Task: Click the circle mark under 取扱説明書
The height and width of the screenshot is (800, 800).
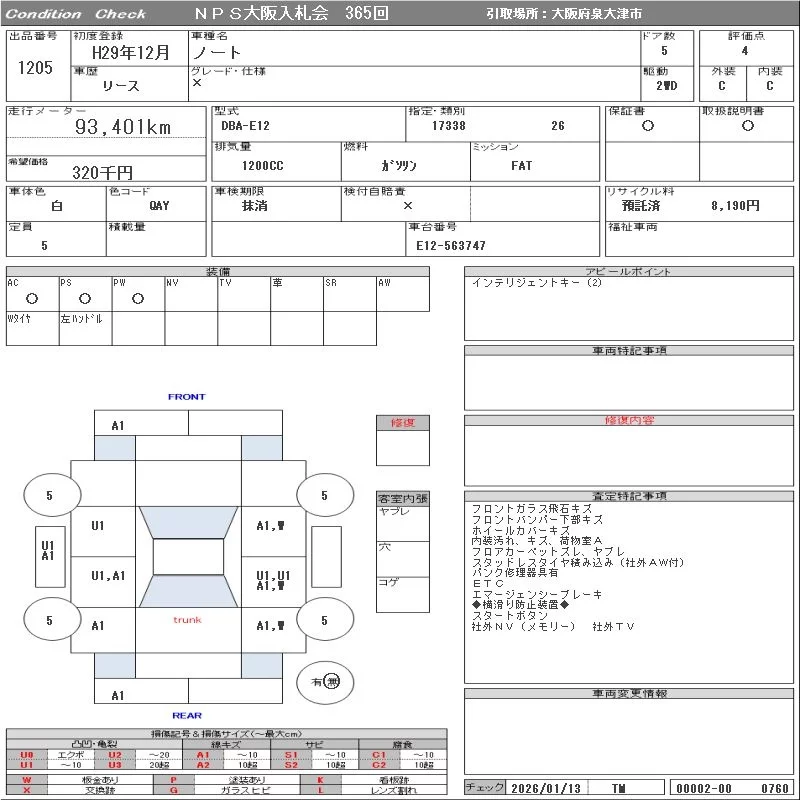Action: pos(747,126)
